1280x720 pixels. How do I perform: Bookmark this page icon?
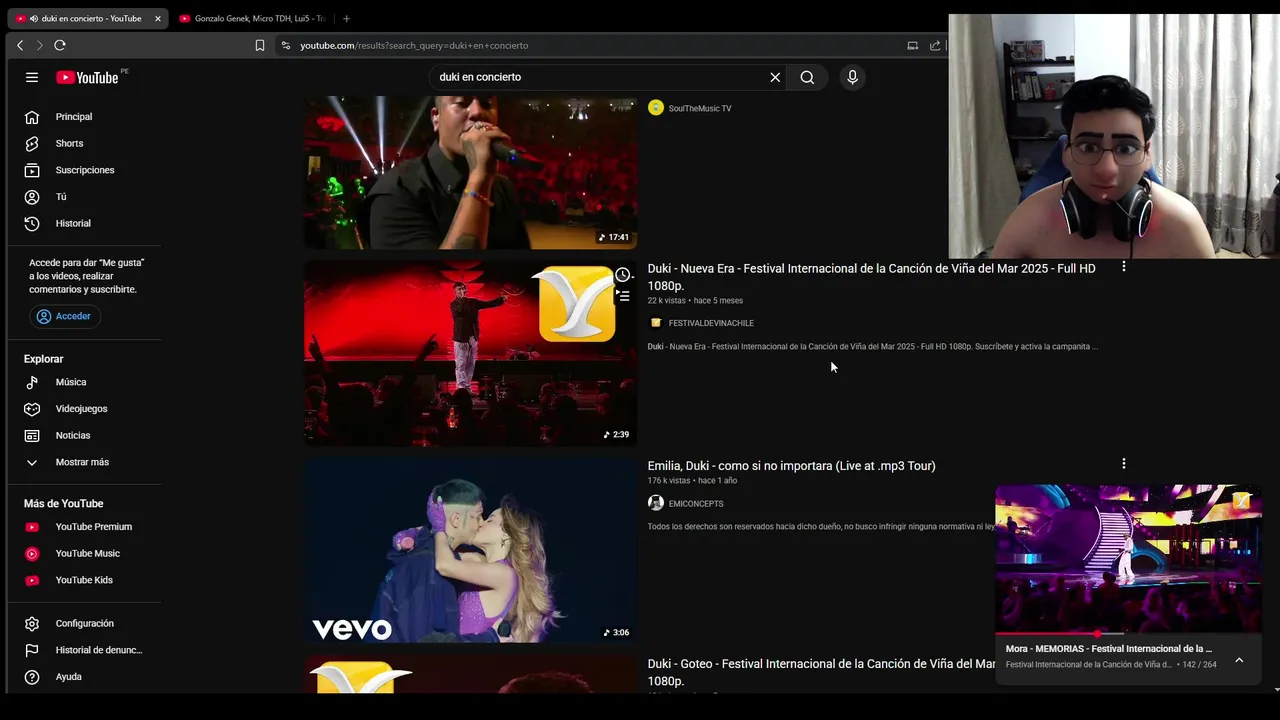(260, 45)
